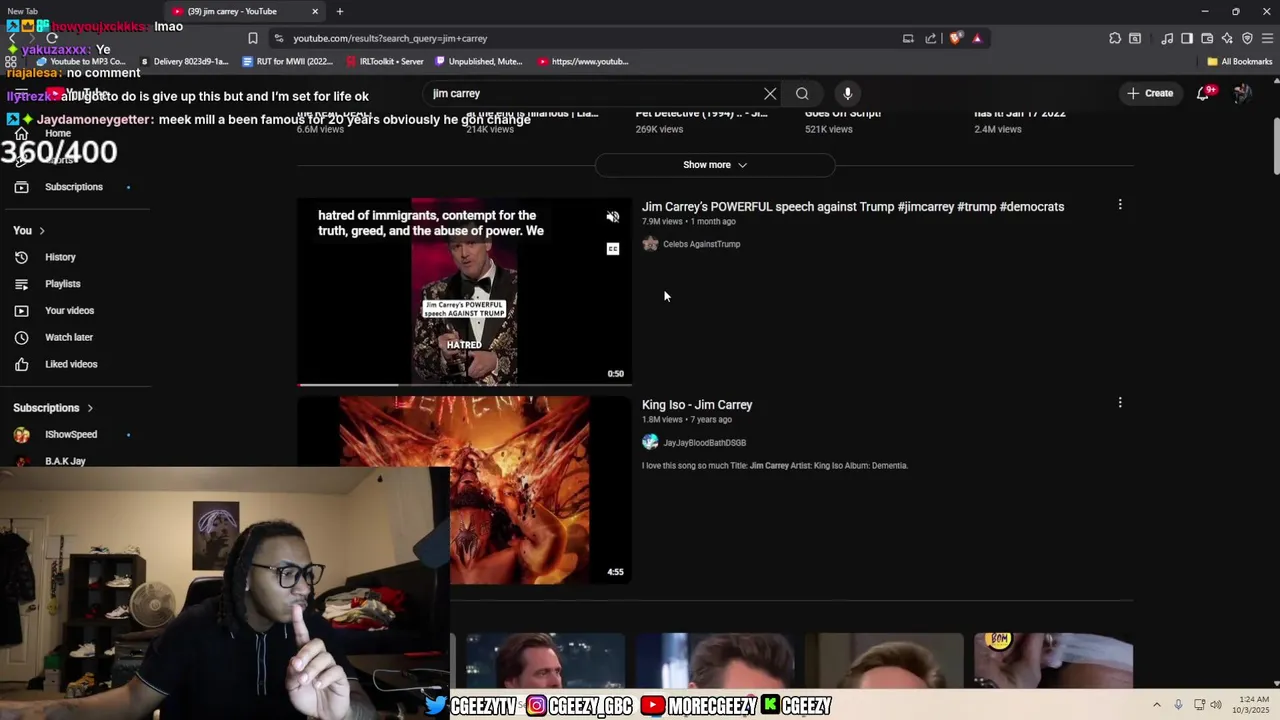Open the 'Delivery 8023d9' bookmark

click(x=183, y=61)
